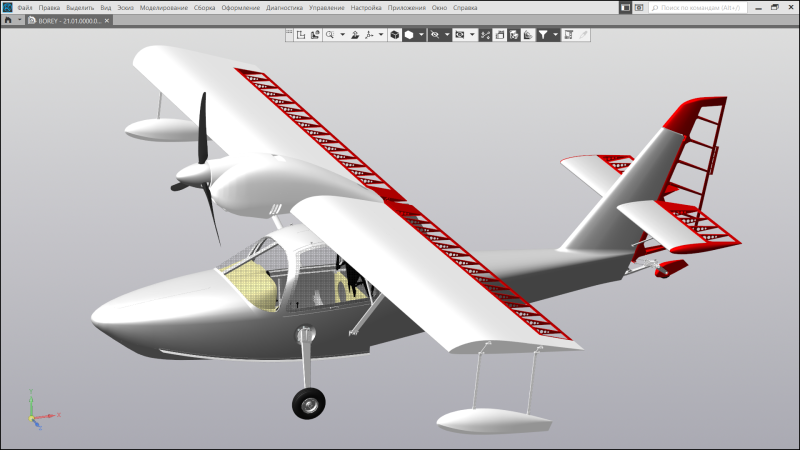Open the Правка menu

coord(49,8)
